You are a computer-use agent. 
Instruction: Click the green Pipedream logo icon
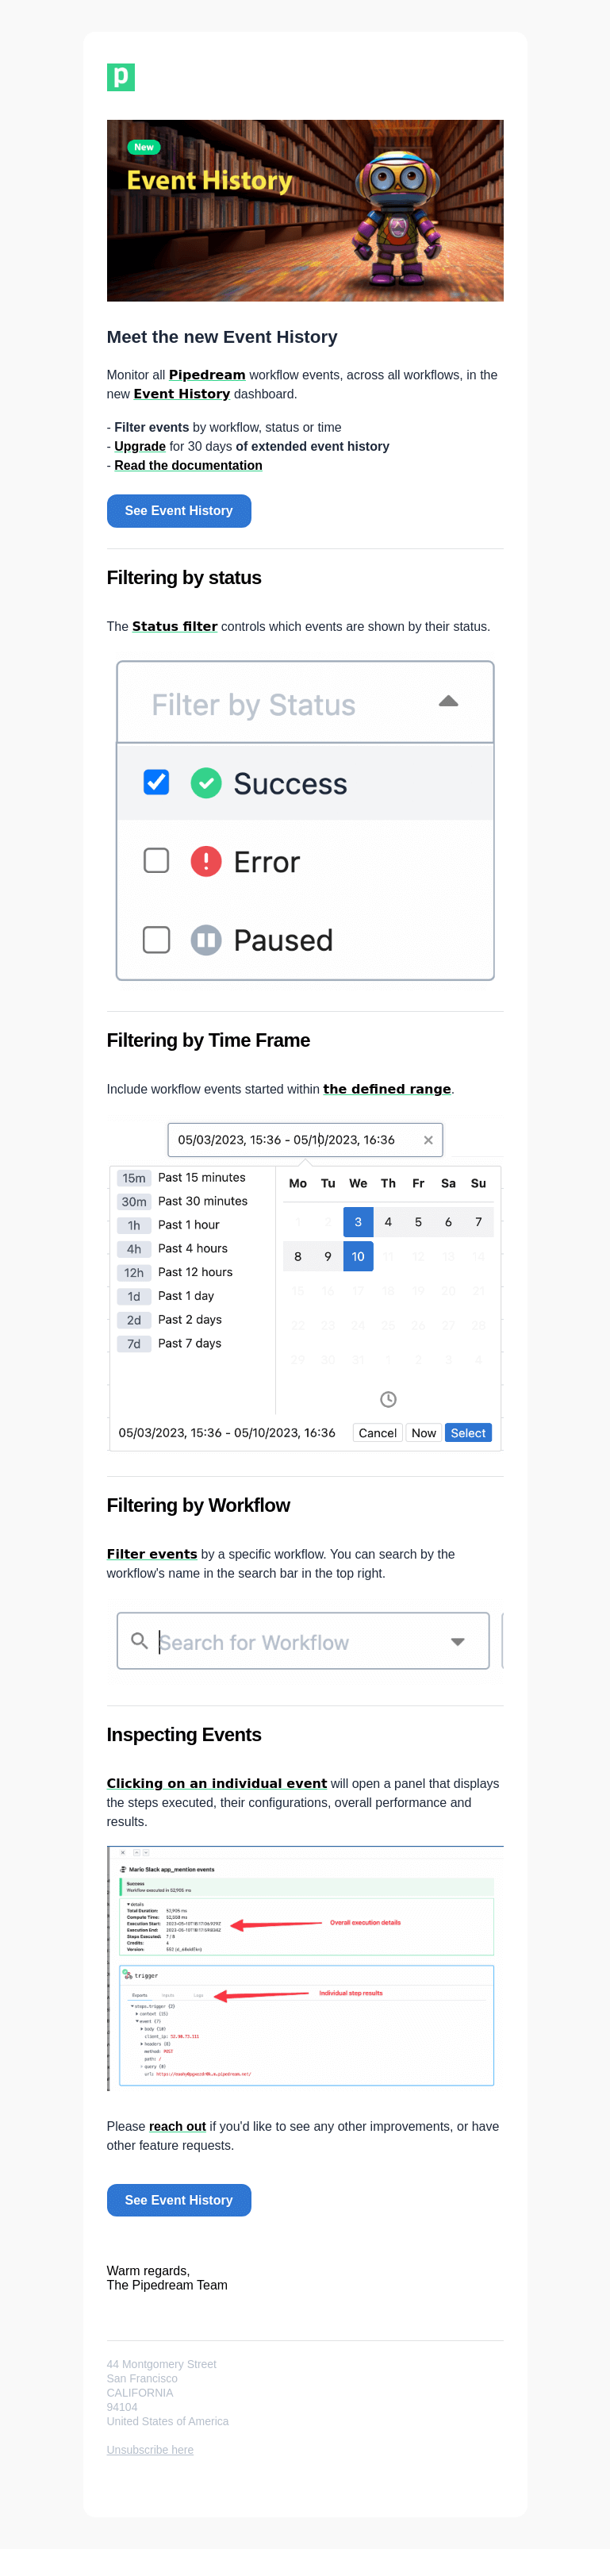click(x=121, y=77)
